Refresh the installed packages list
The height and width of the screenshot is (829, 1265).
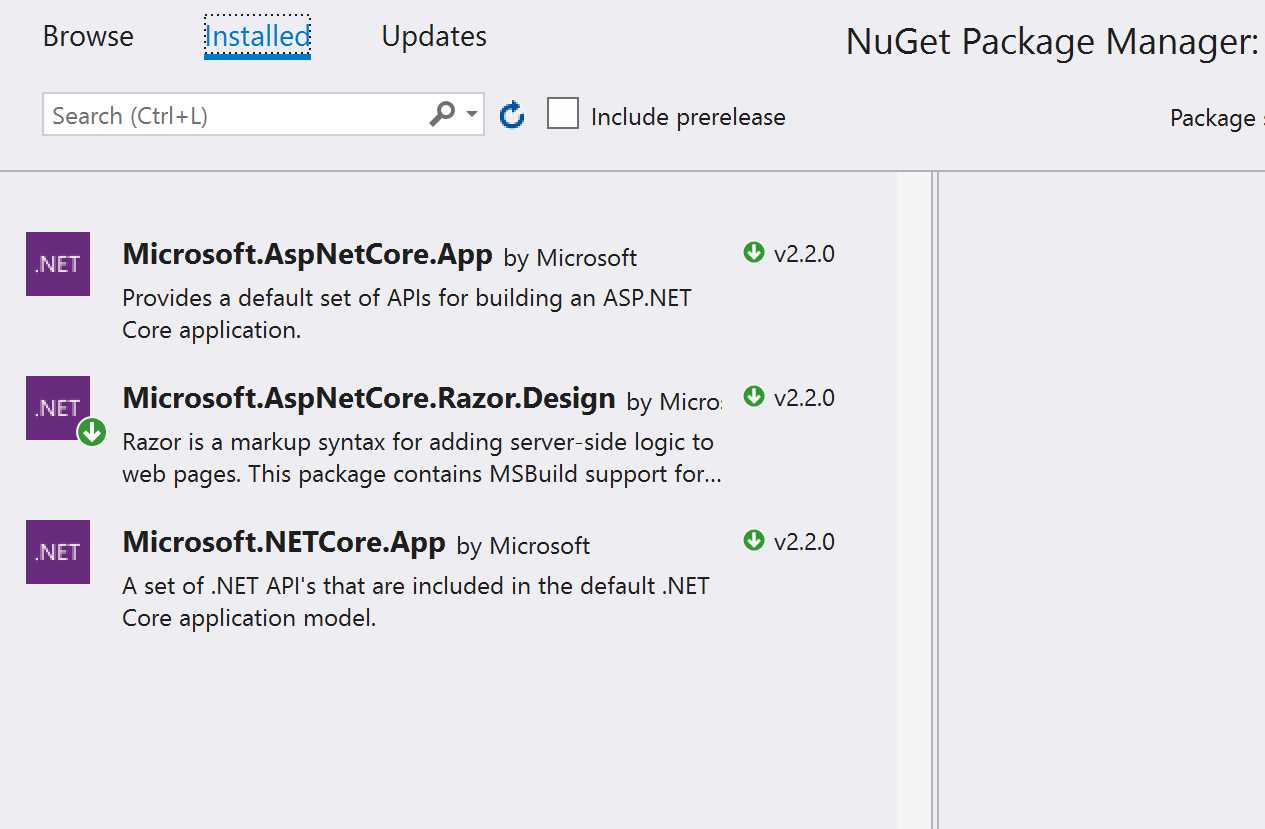[x=511, y=114]
